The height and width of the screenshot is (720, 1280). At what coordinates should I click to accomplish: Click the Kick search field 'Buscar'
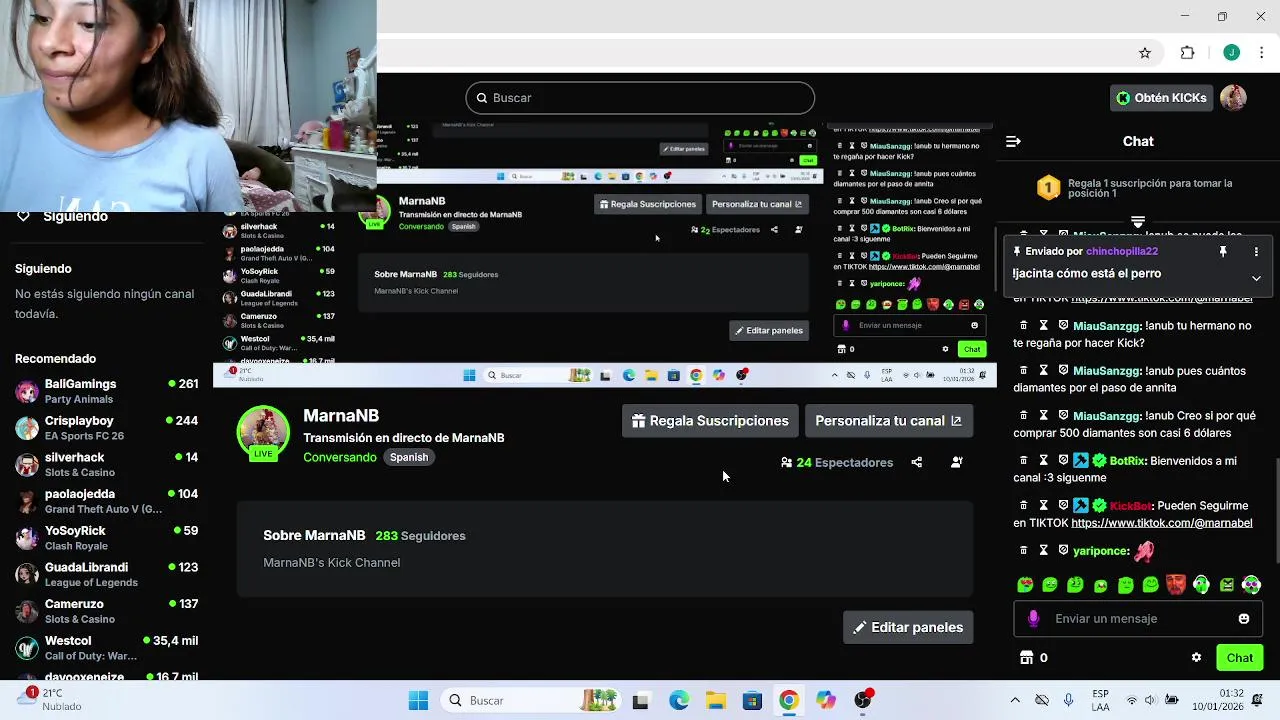(640, 98)
